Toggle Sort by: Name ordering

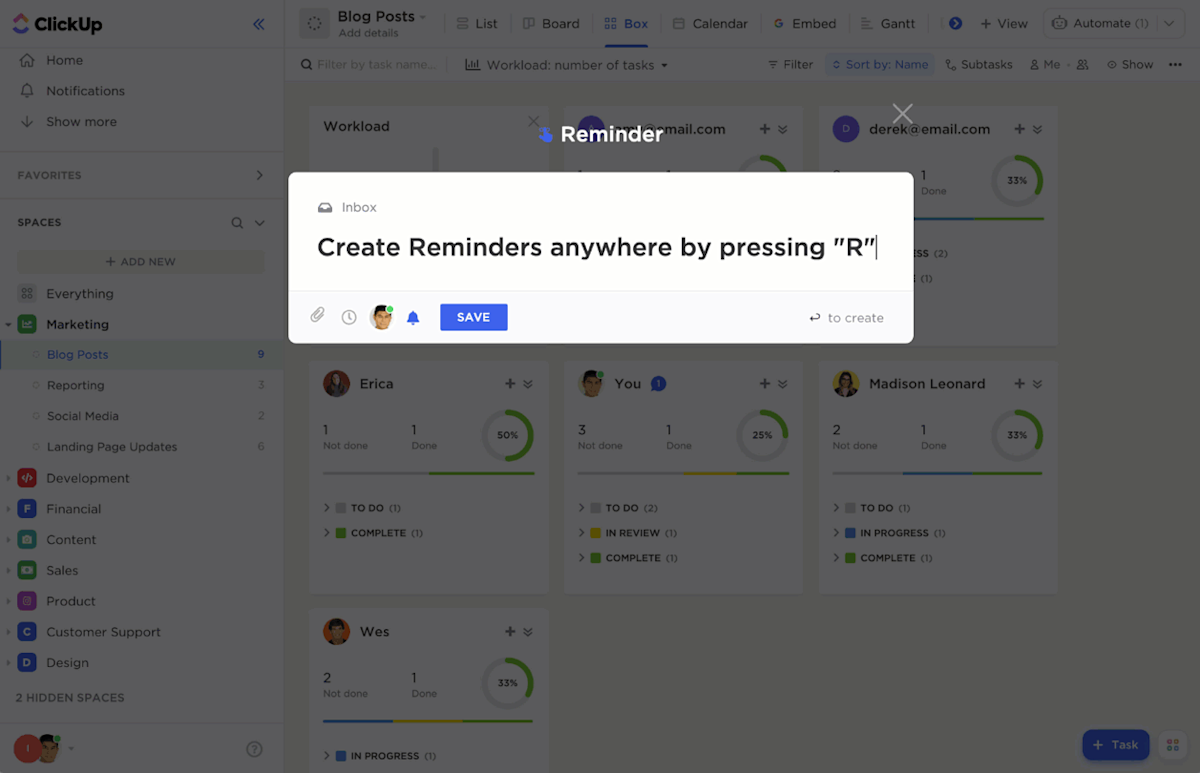point(879,63)
